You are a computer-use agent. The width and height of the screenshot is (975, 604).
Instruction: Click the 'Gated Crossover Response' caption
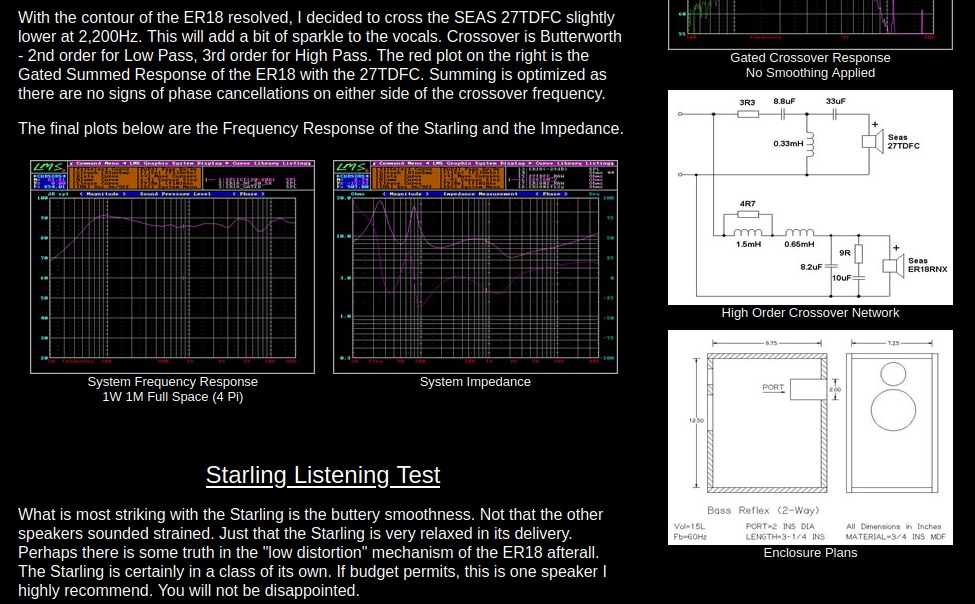coord(810,58)
